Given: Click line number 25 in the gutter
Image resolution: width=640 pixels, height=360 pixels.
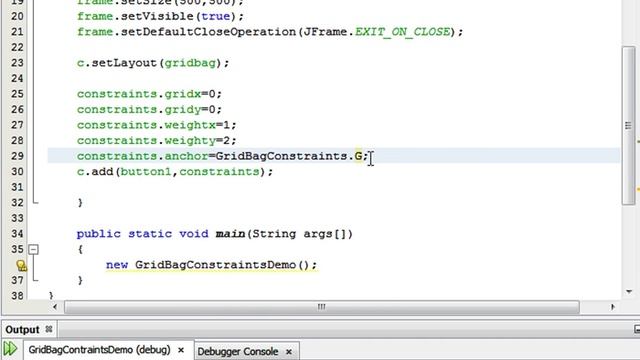Looking at the screenshot, I should [17, 94].
